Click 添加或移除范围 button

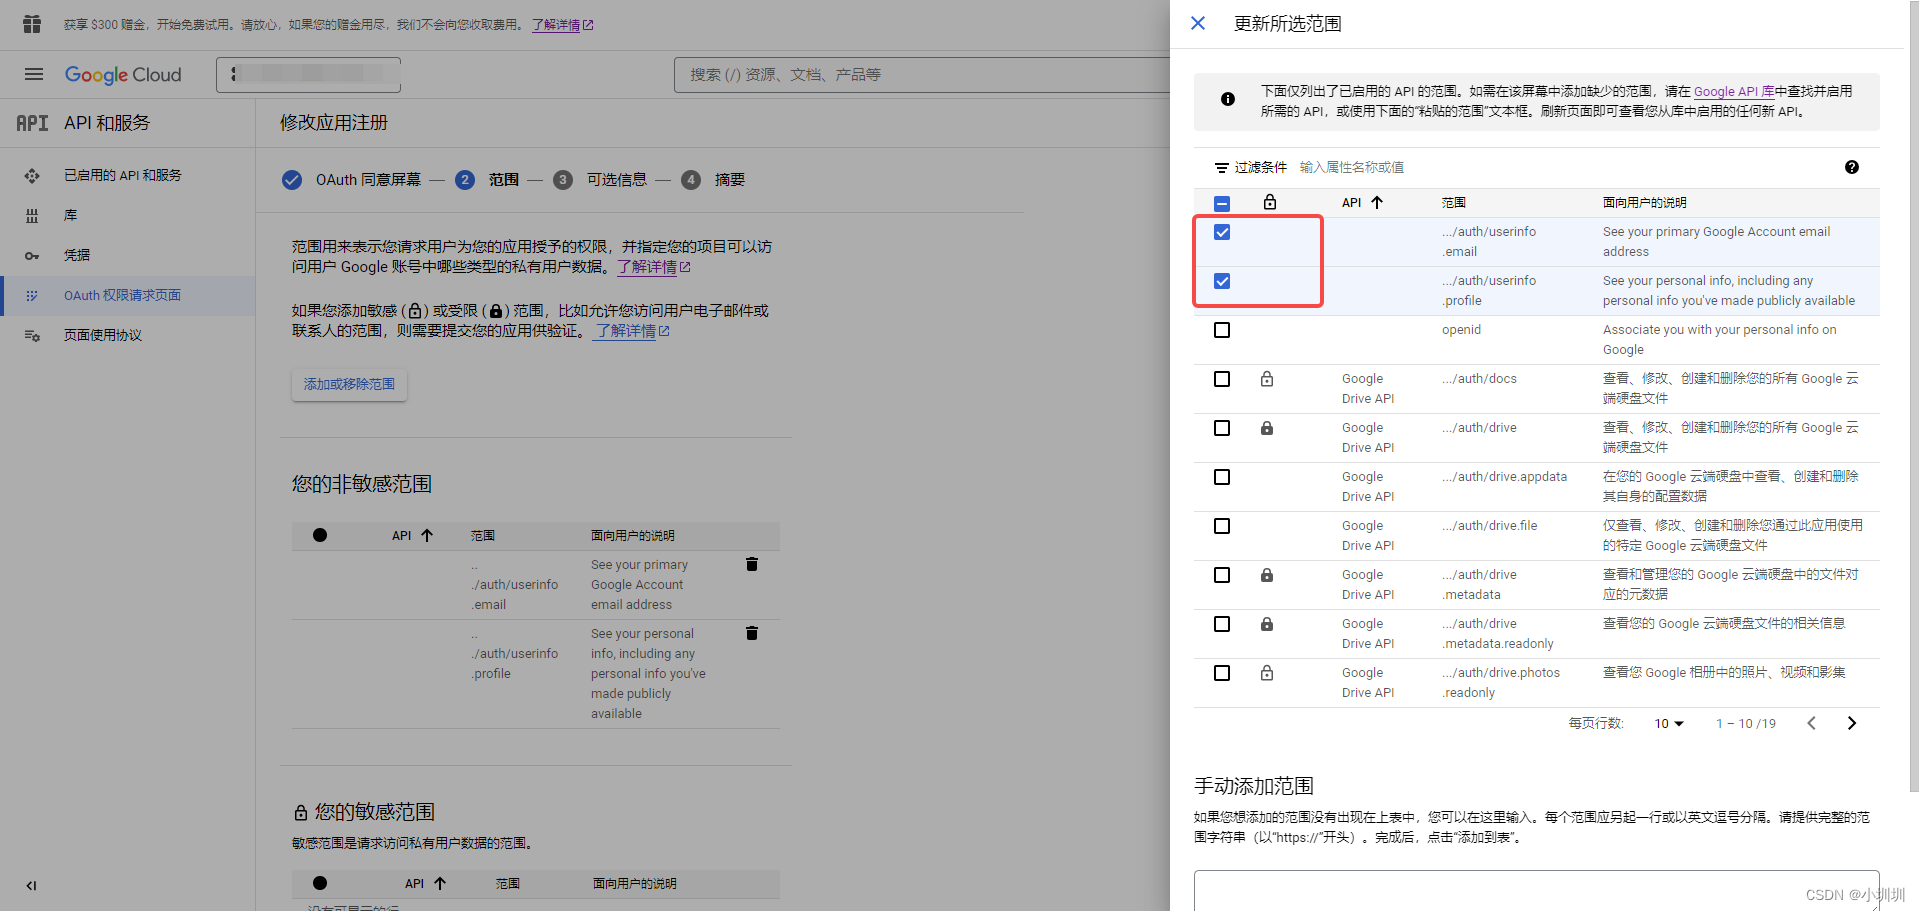pyautogui.click(x=349, y=384)
